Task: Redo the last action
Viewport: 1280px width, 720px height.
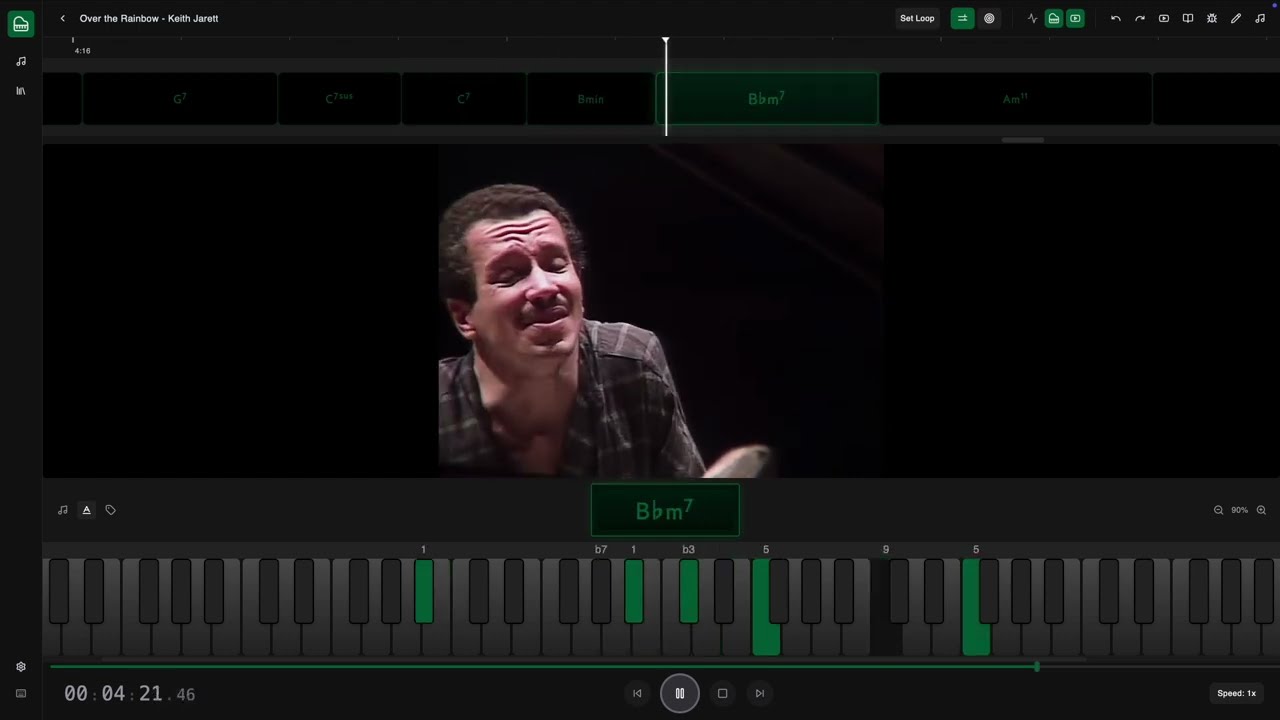Action: 1140,18
